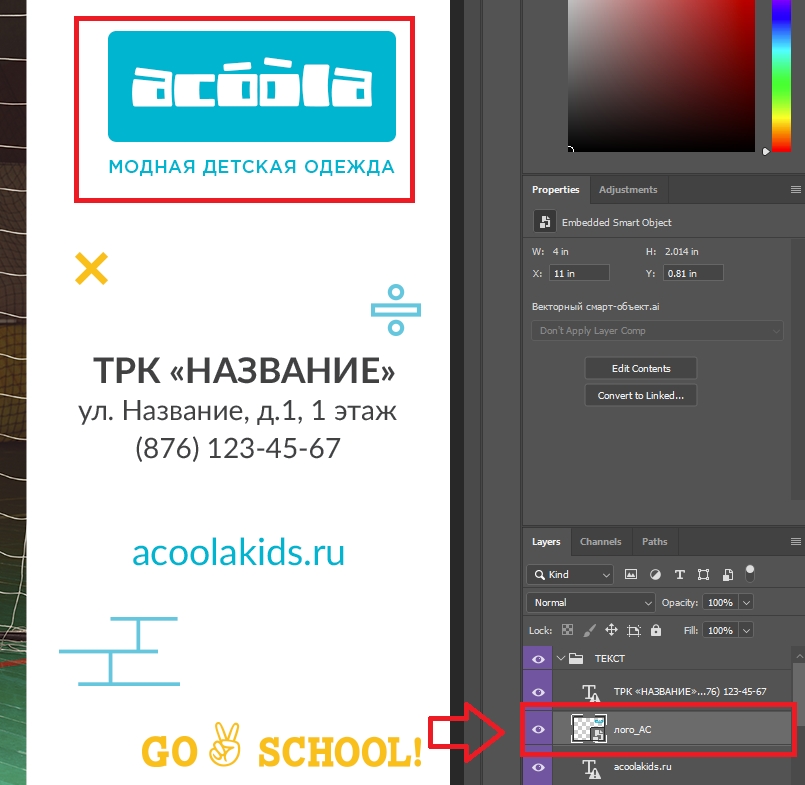This screenshot has width=805, height=785.
Task: Click the Y position input field
Action: (x=693, y=273)
